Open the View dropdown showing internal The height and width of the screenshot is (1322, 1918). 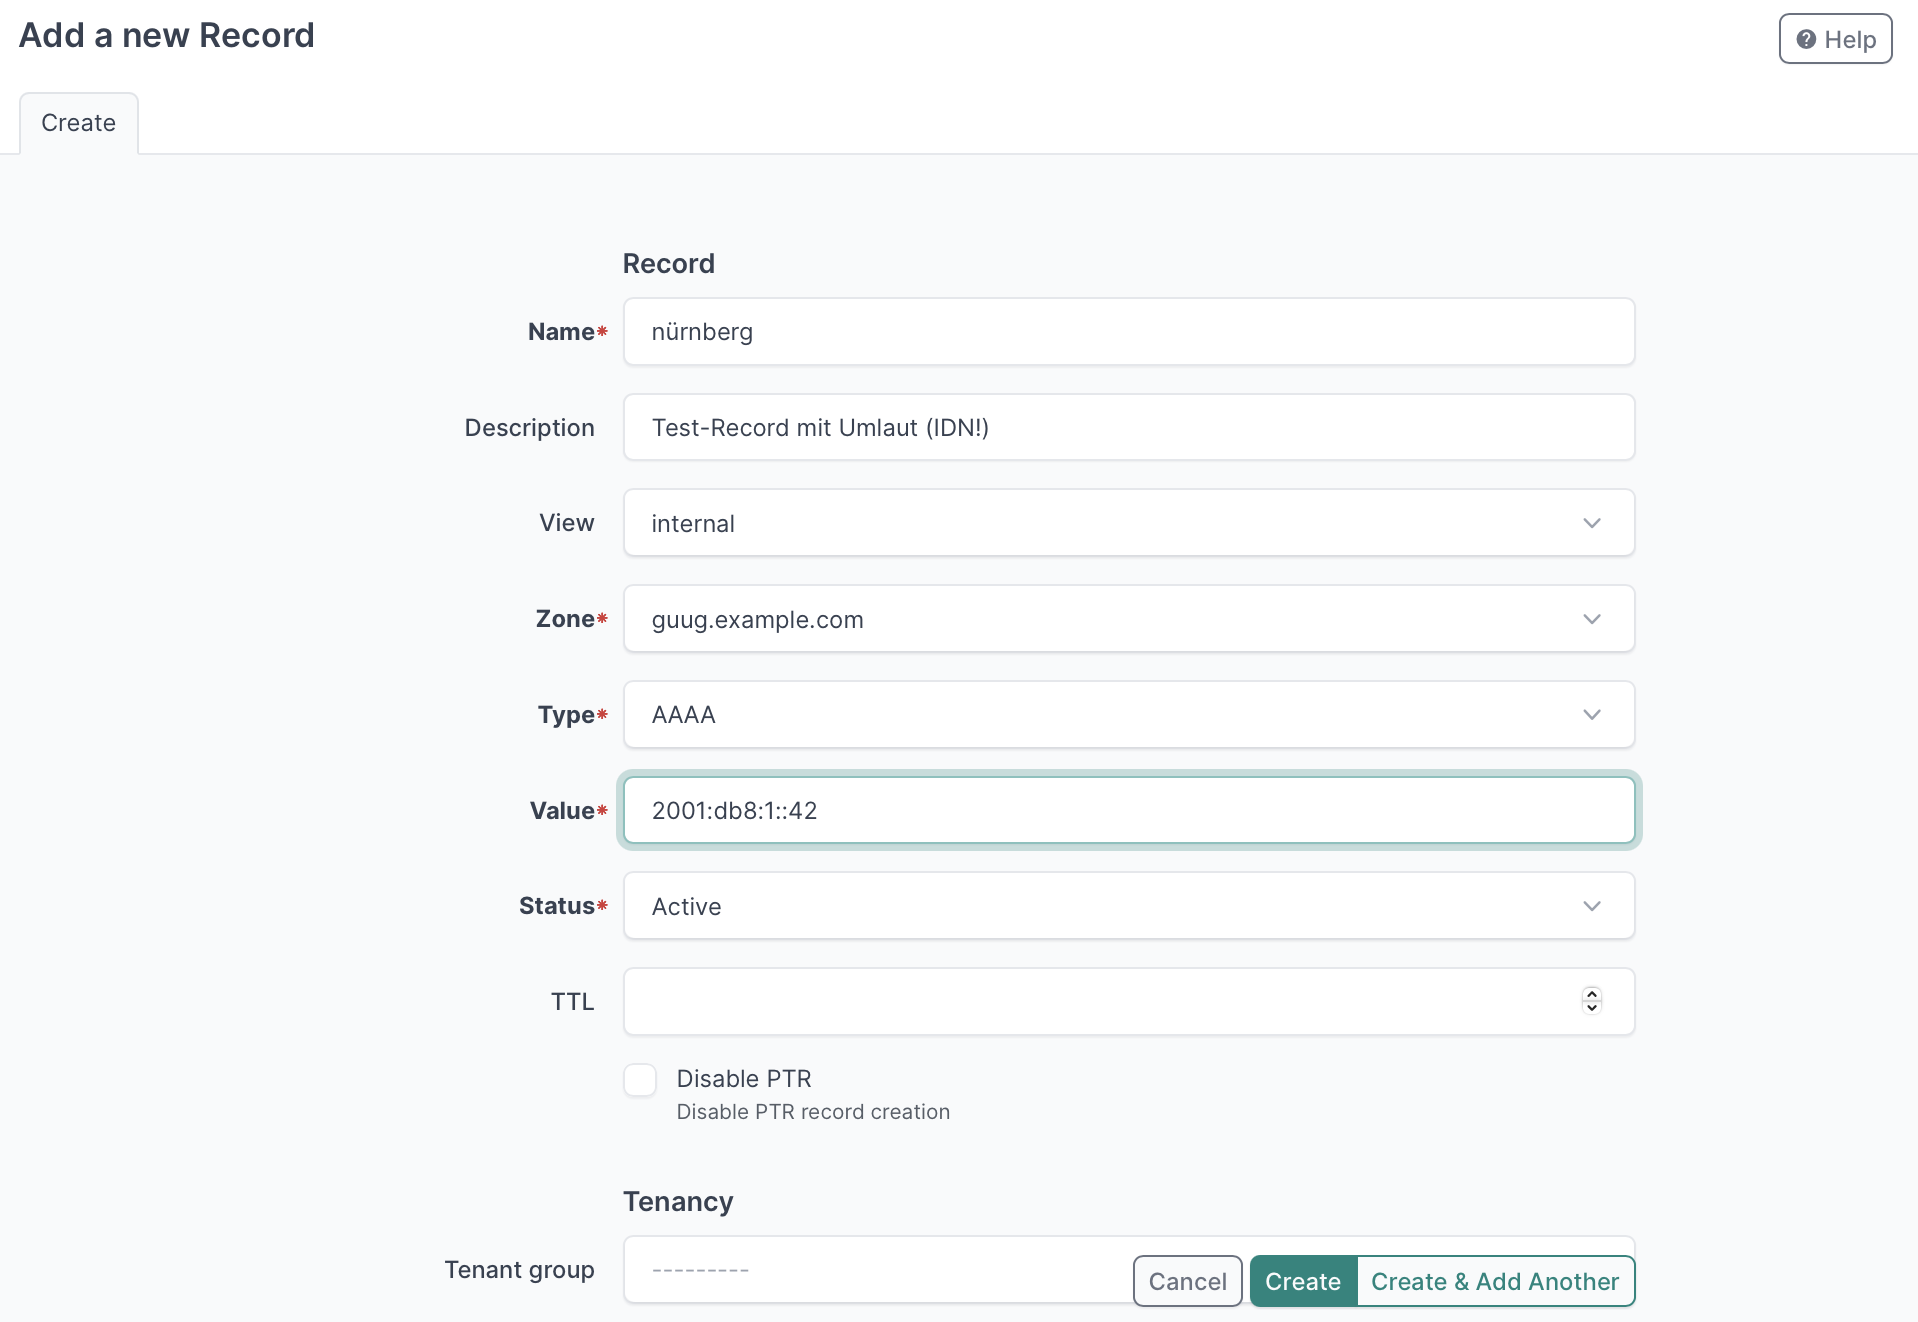tap(1127, 523)
